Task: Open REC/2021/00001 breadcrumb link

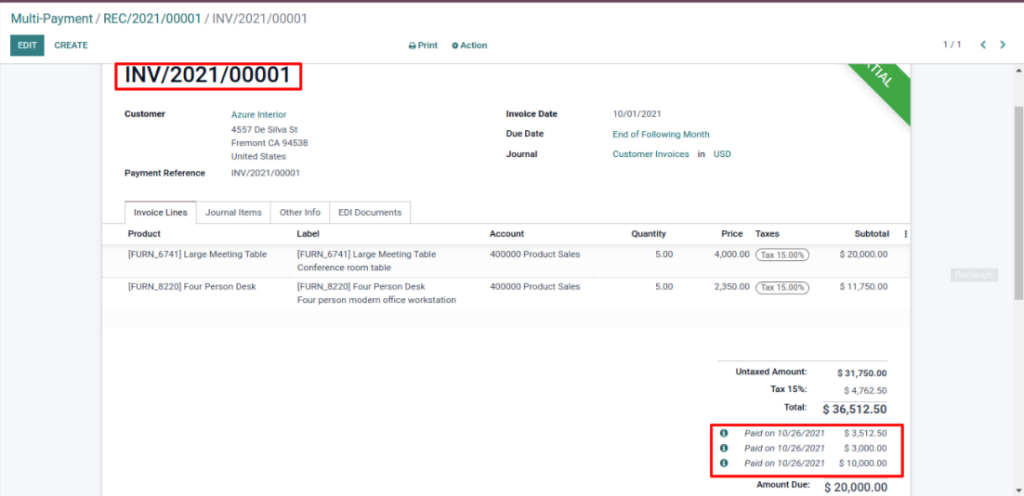Action: point(152,19)
